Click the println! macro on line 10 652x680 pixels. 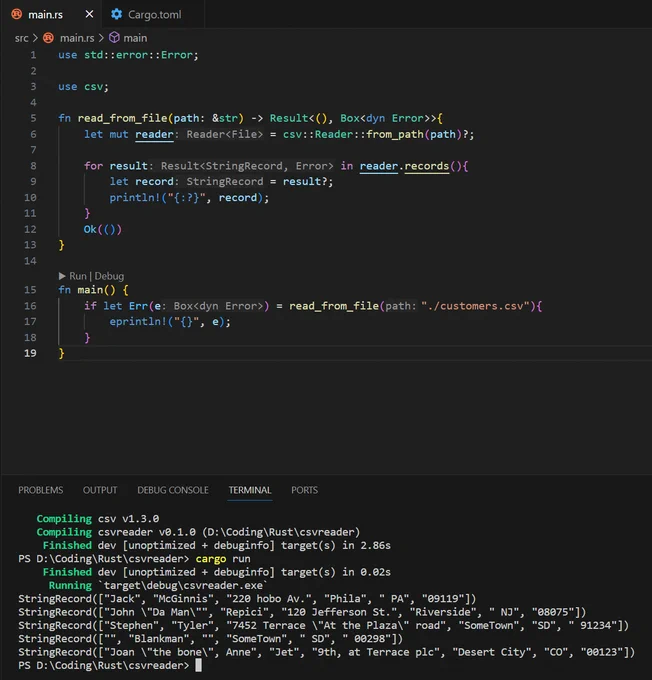pyautogui.click(x=135, y=198)
